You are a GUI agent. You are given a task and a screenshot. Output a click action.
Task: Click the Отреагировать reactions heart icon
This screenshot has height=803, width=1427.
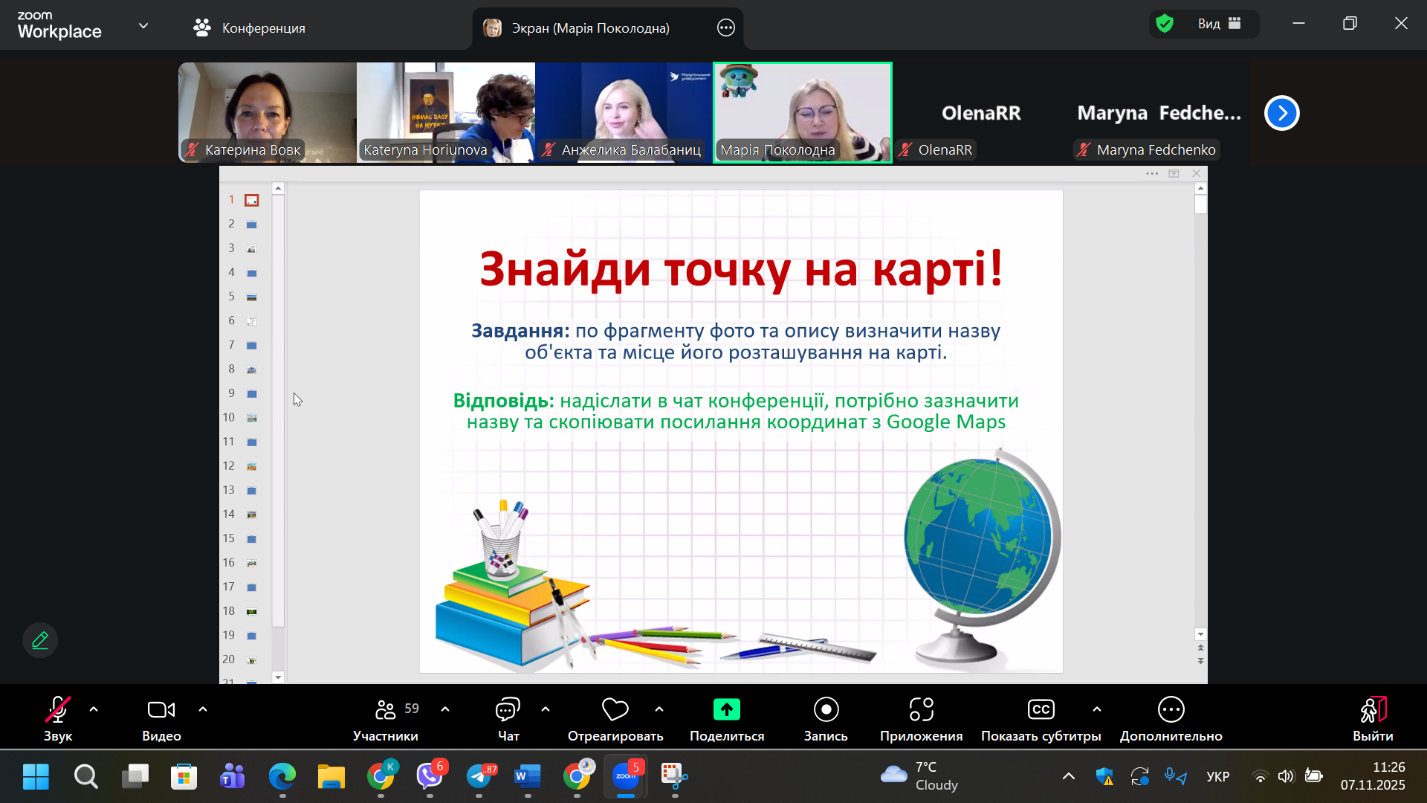point(615,710)
